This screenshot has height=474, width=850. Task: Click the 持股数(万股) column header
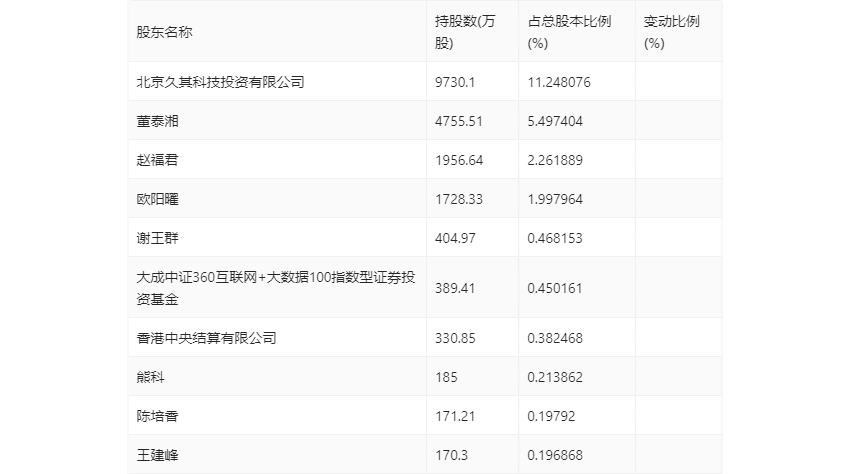pos(465,32)
